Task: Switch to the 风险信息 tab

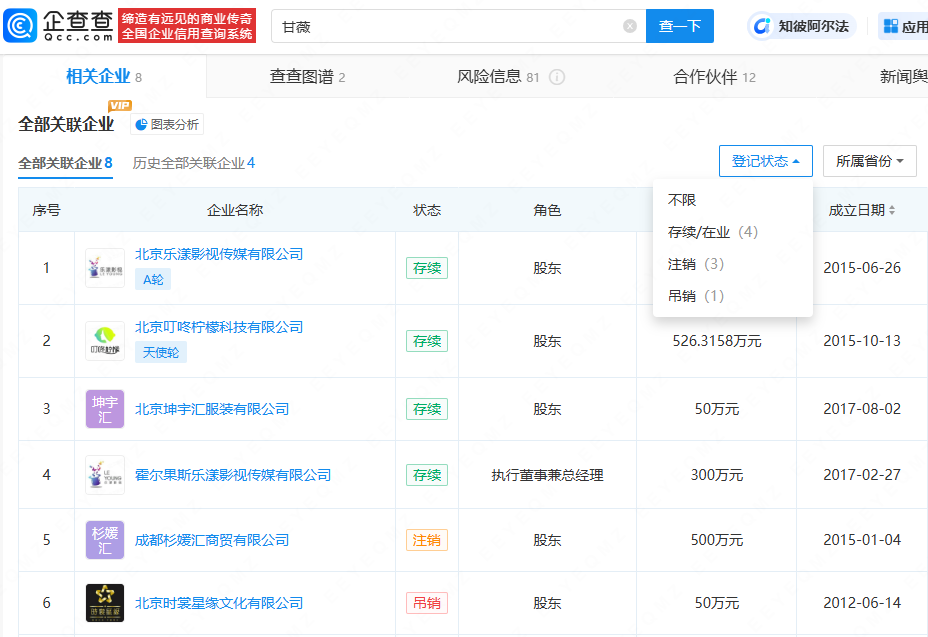Action: tap(498, 77)
